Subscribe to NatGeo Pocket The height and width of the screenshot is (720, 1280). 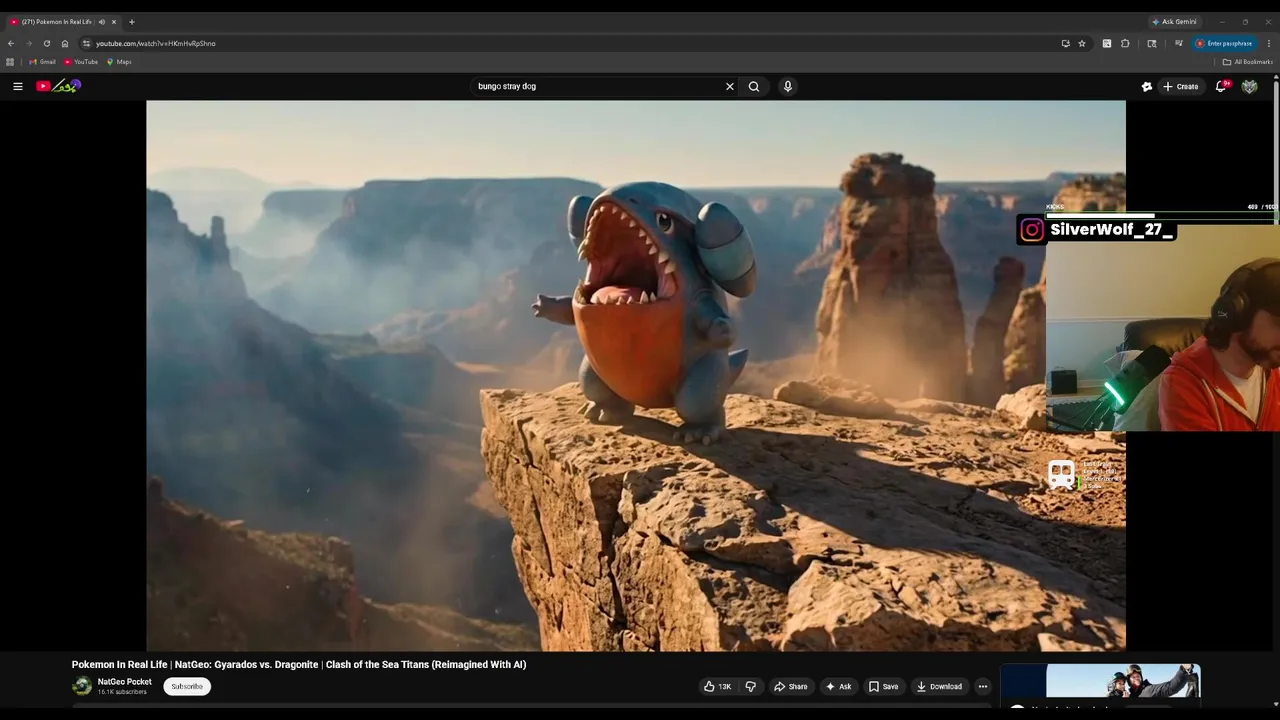[x=187, y=686]
